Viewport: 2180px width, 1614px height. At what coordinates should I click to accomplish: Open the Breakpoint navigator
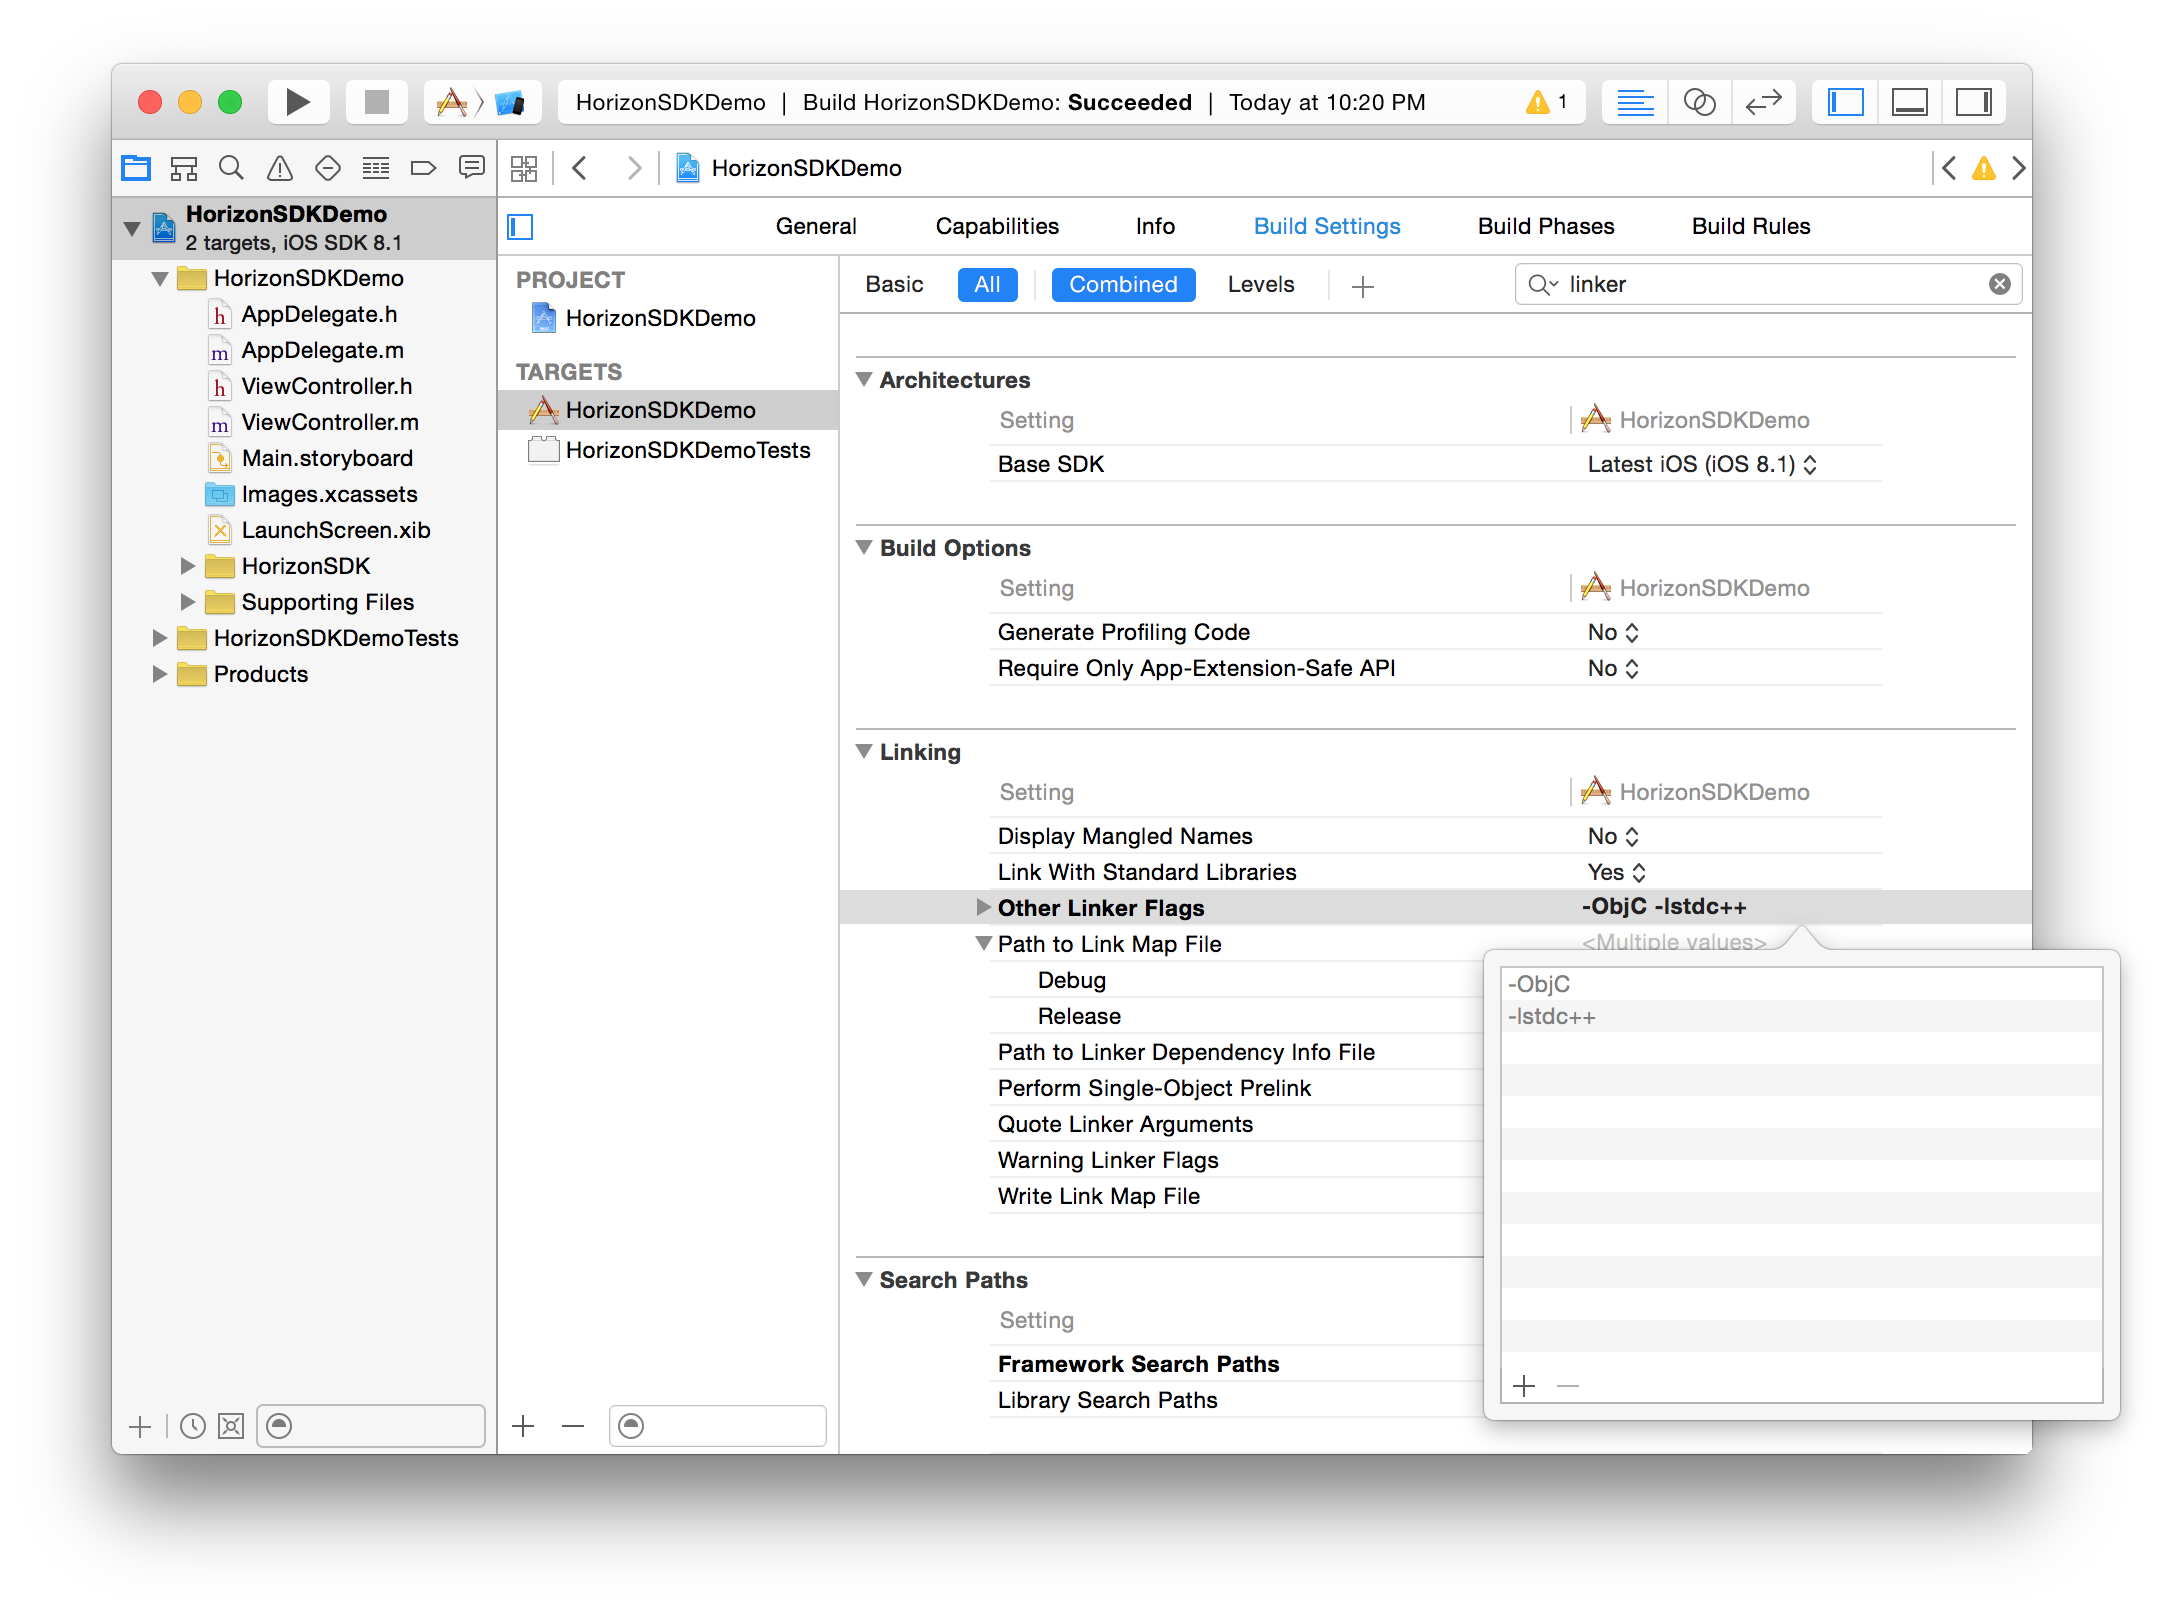424,168
